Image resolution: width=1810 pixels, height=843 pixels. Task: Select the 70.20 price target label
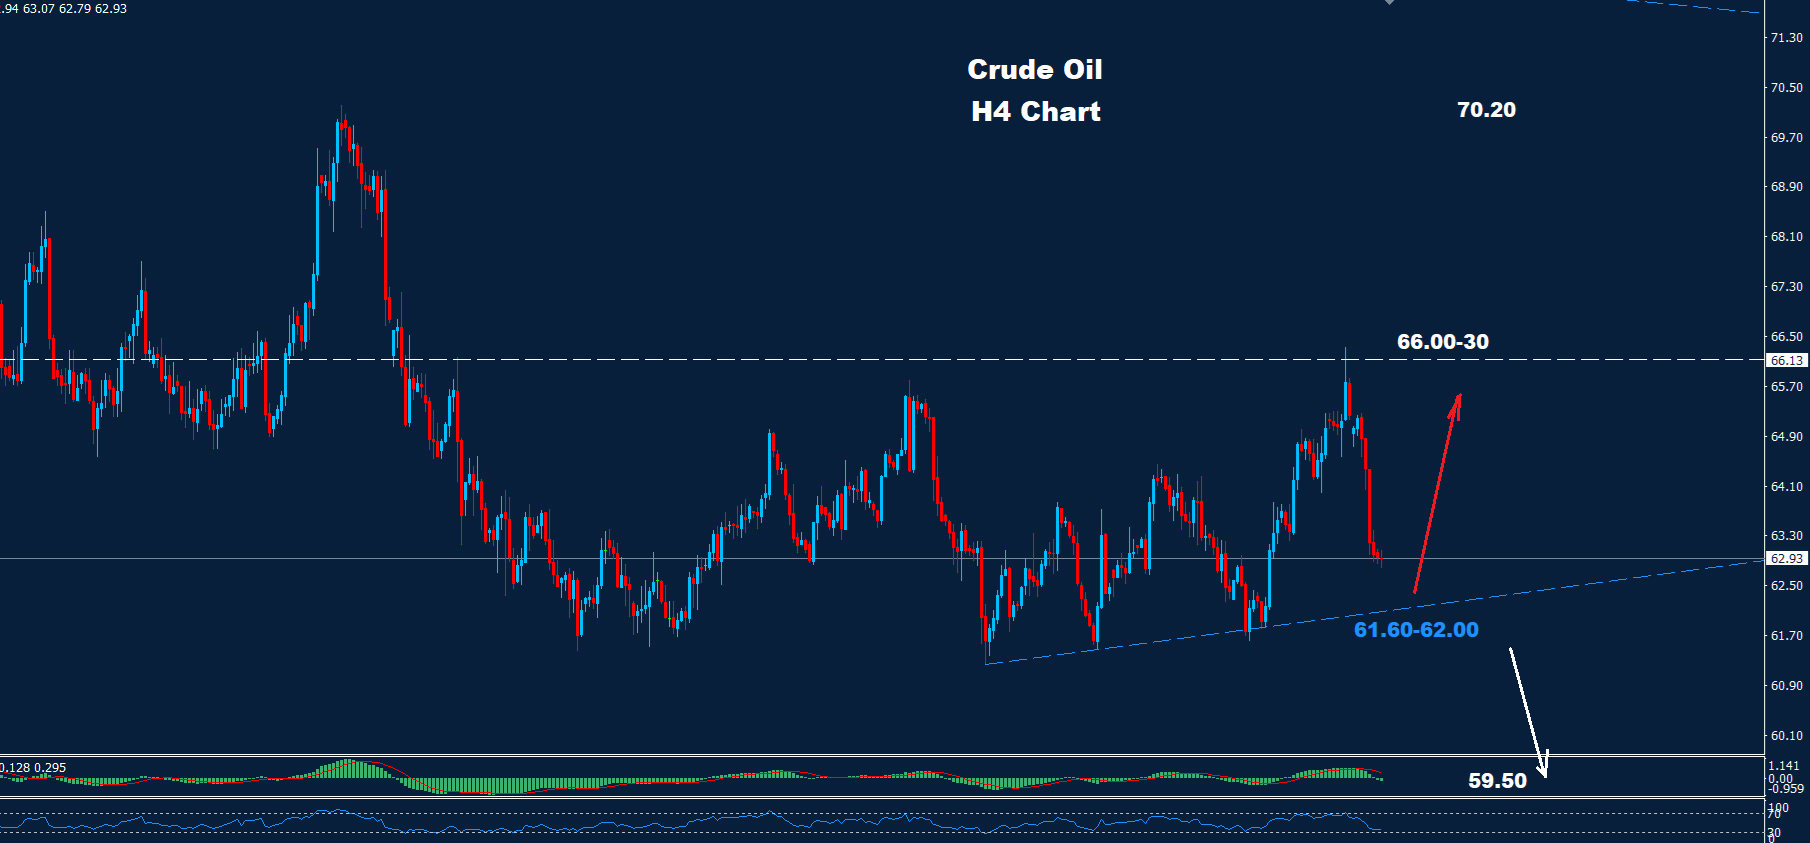tap(1486, 110)
